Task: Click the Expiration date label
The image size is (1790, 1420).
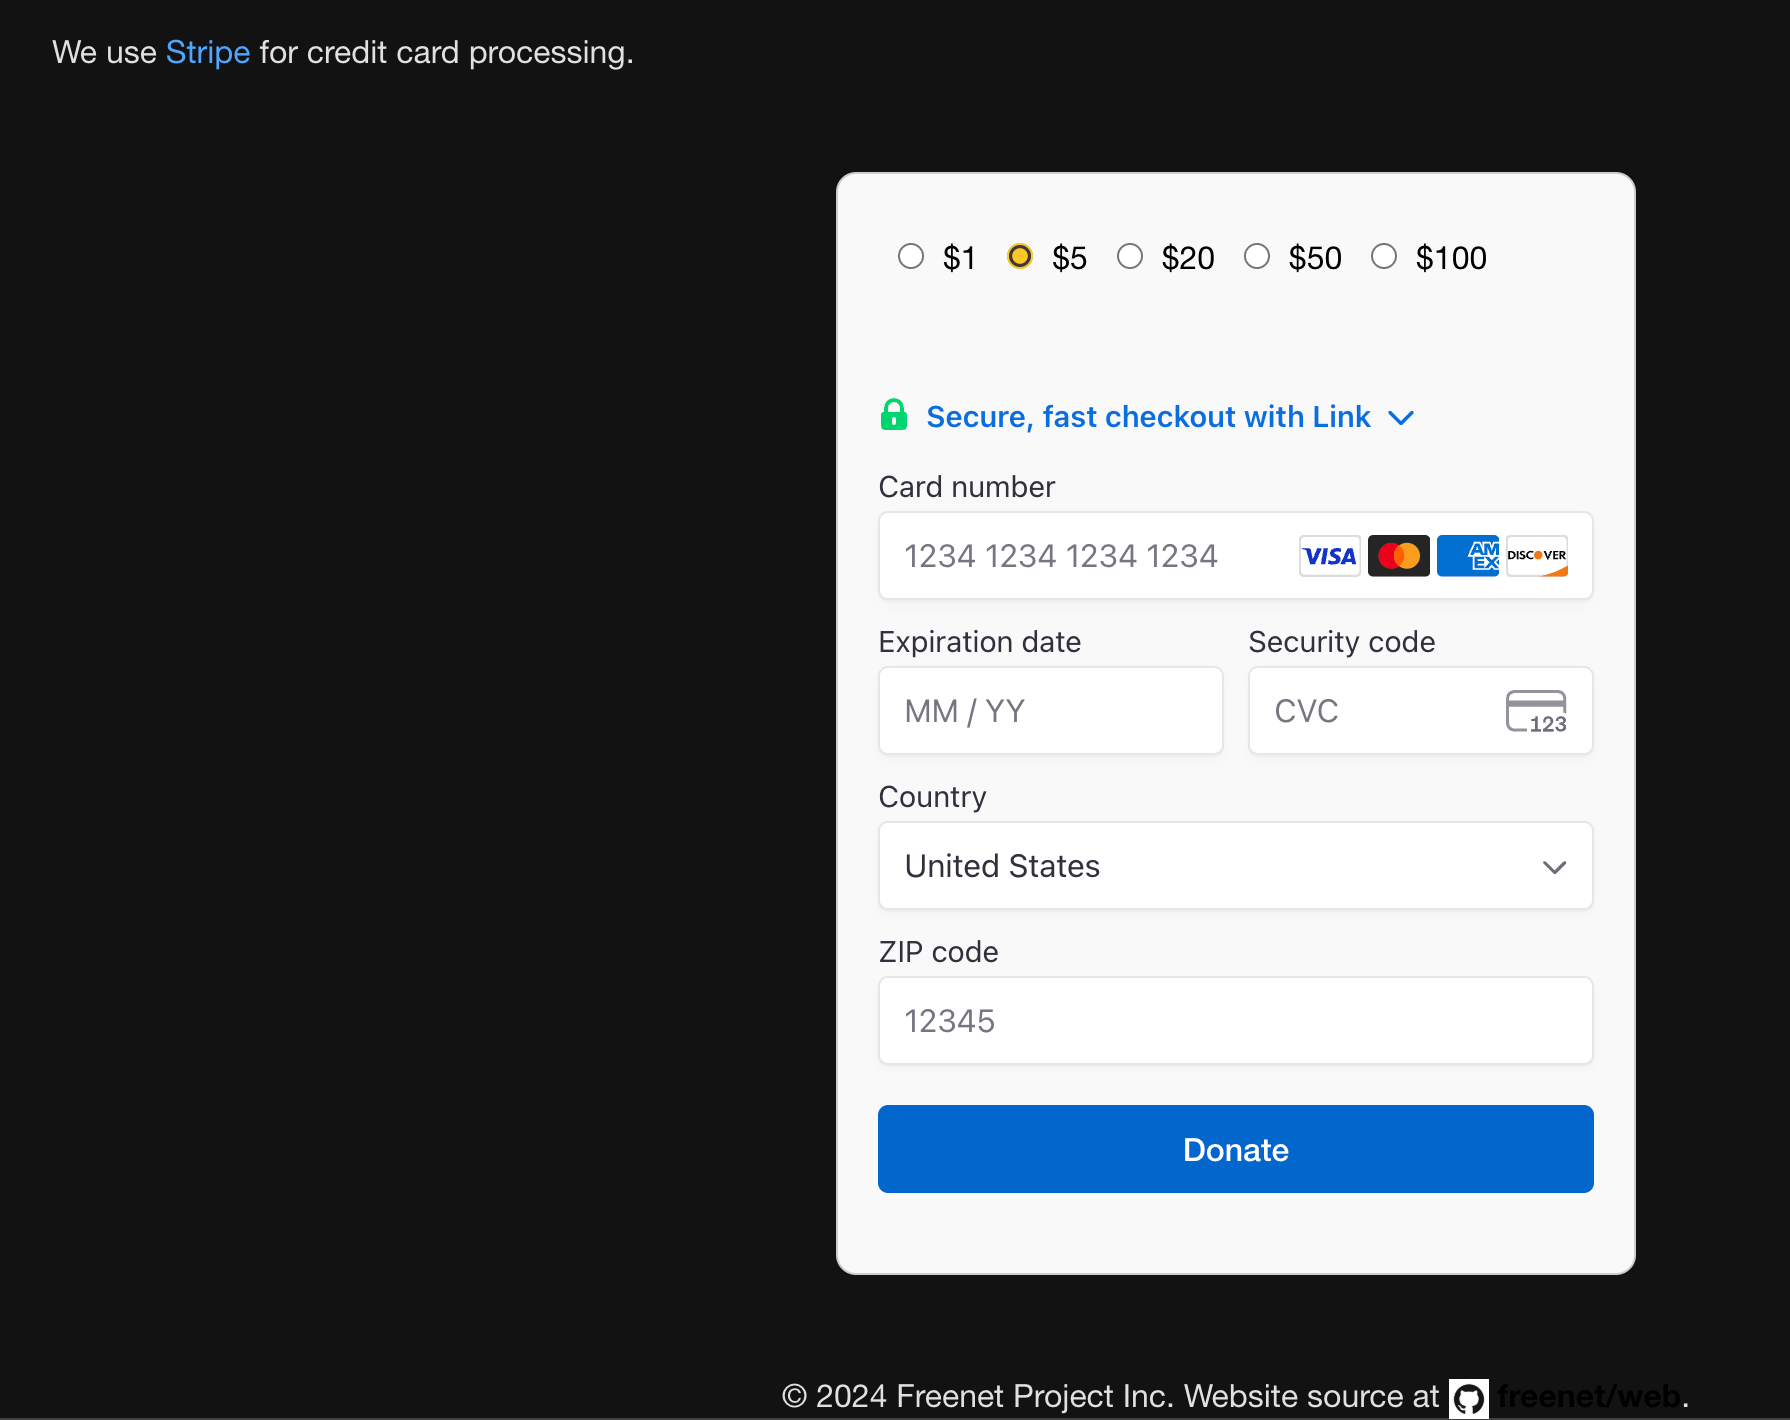Action: pyautogui.click(x=980, y=642)
